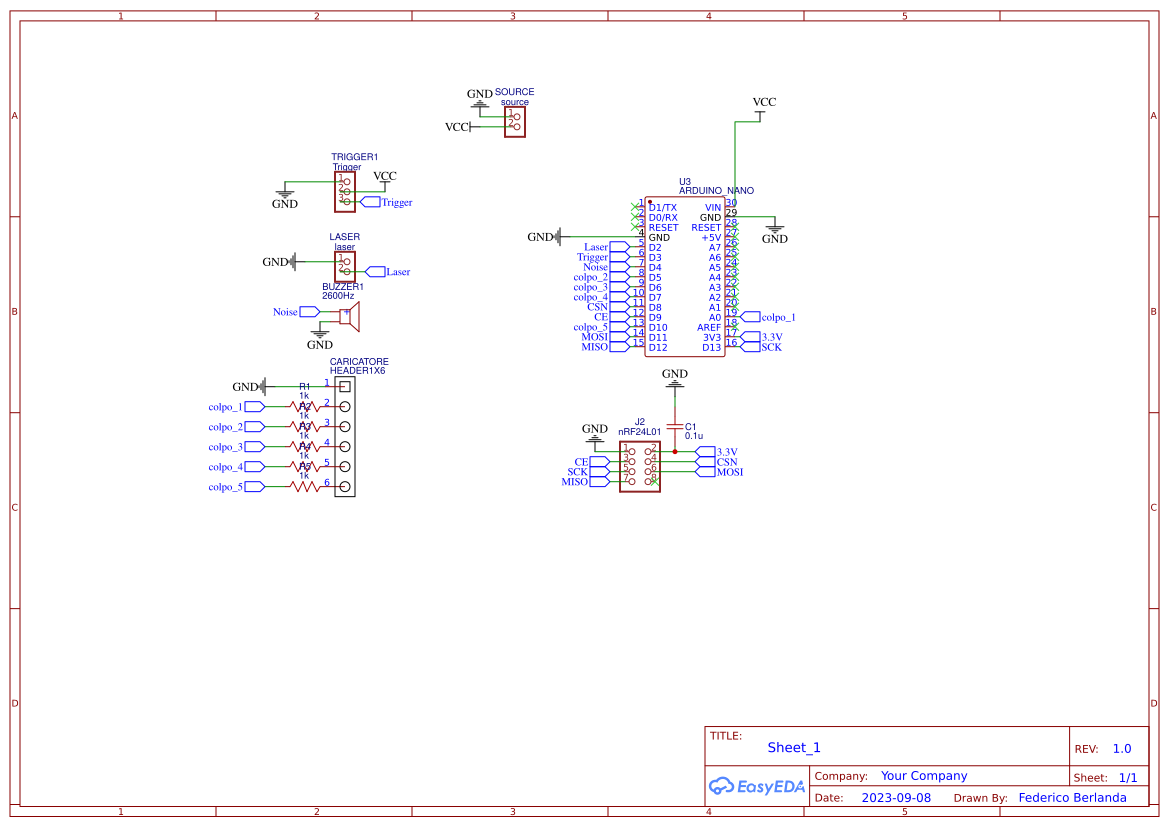Click the CARICATORE 1x6 header symbol

click(345, 436)
